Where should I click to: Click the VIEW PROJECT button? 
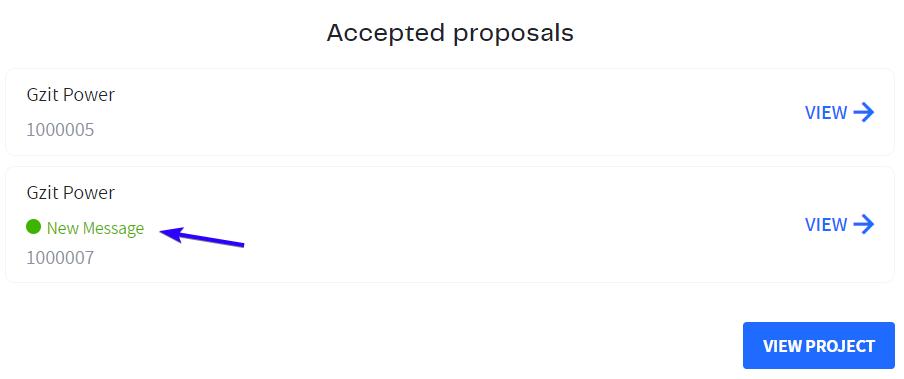[819, 346]
